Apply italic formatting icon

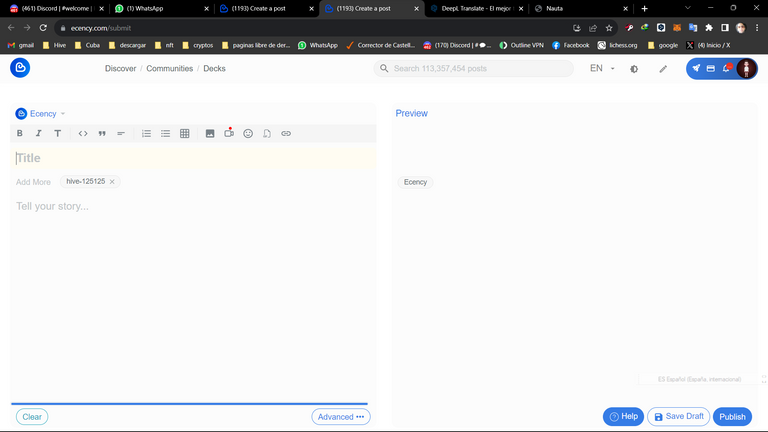tap(38, 133)
